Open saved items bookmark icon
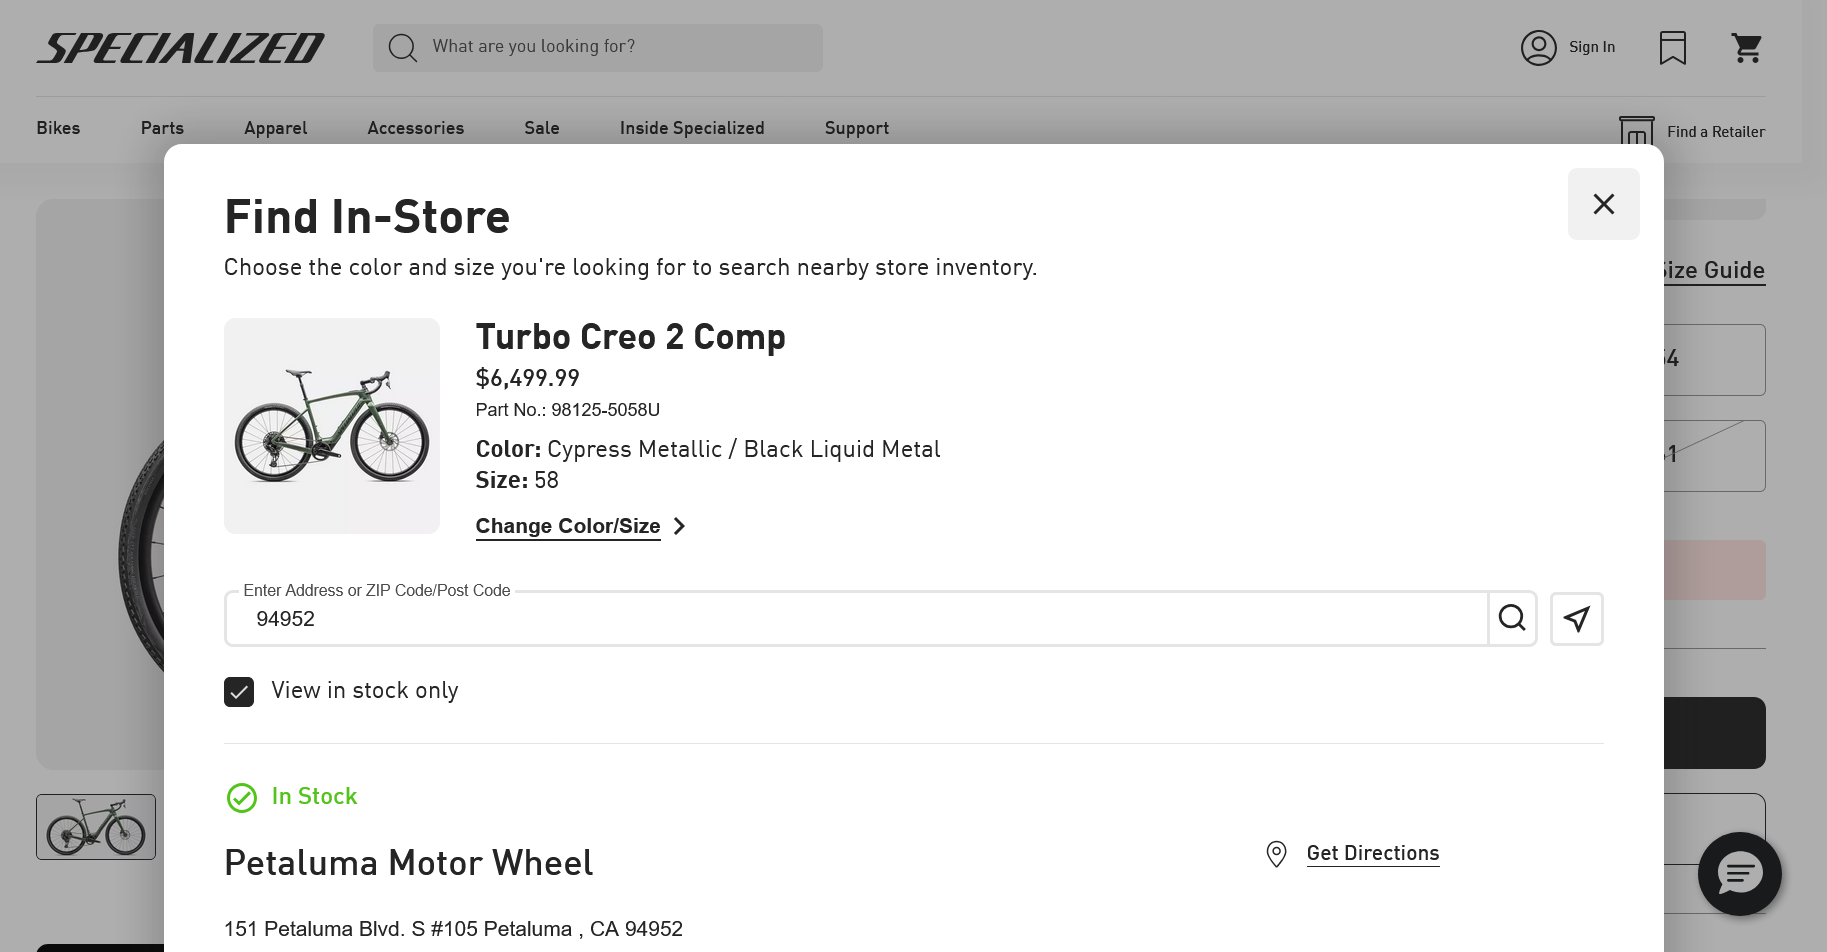Screen dimensions: 1827x952 pos(1672,48)
